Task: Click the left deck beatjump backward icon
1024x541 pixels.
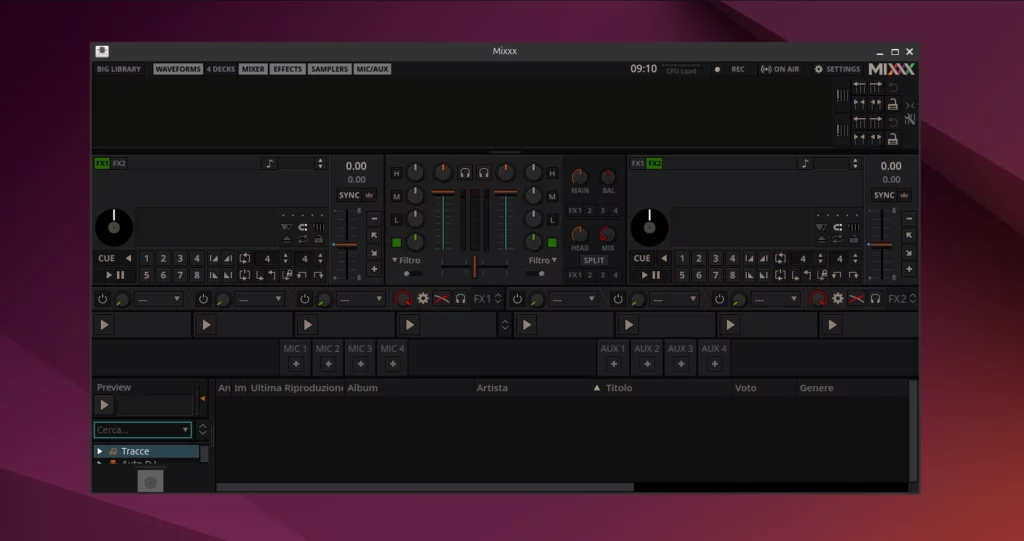Action: click(302, 275)
